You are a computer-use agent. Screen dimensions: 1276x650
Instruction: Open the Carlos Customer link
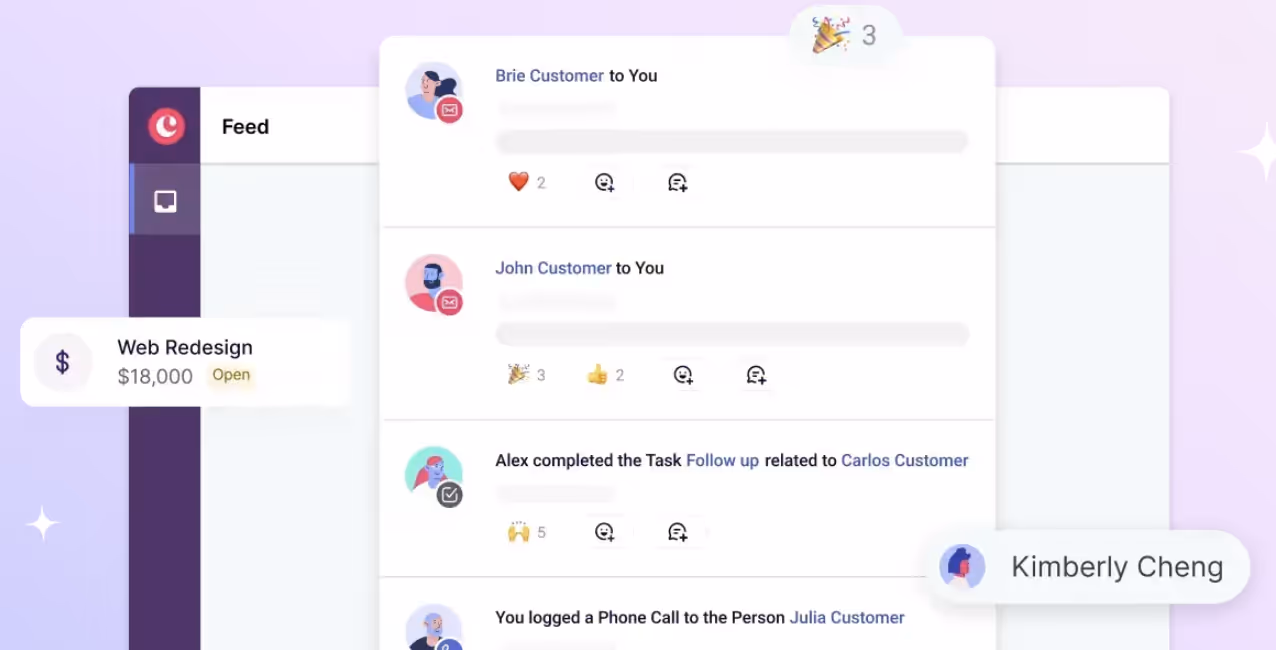905,461
